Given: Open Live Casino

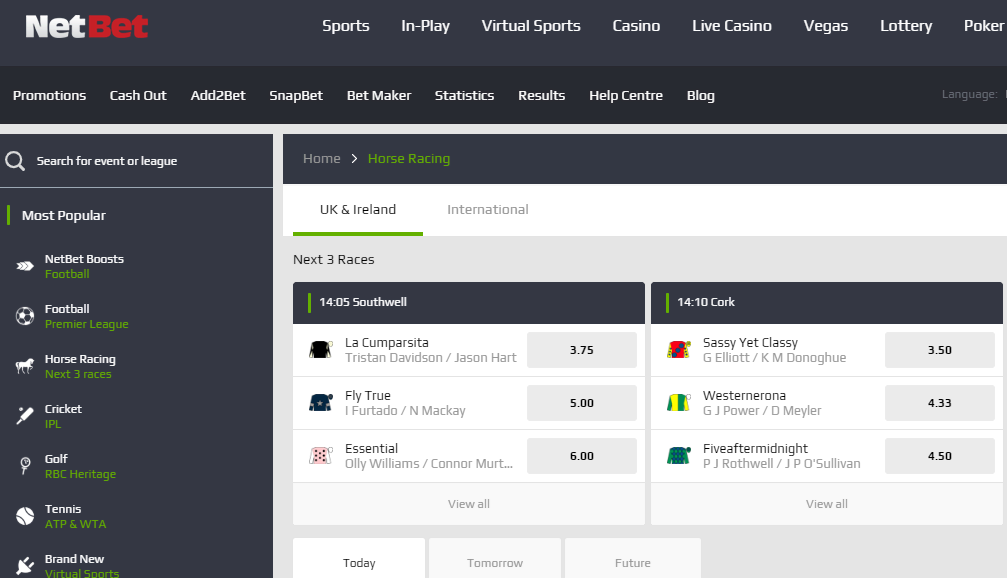Looking at the screenshot, I should (731, 26).
